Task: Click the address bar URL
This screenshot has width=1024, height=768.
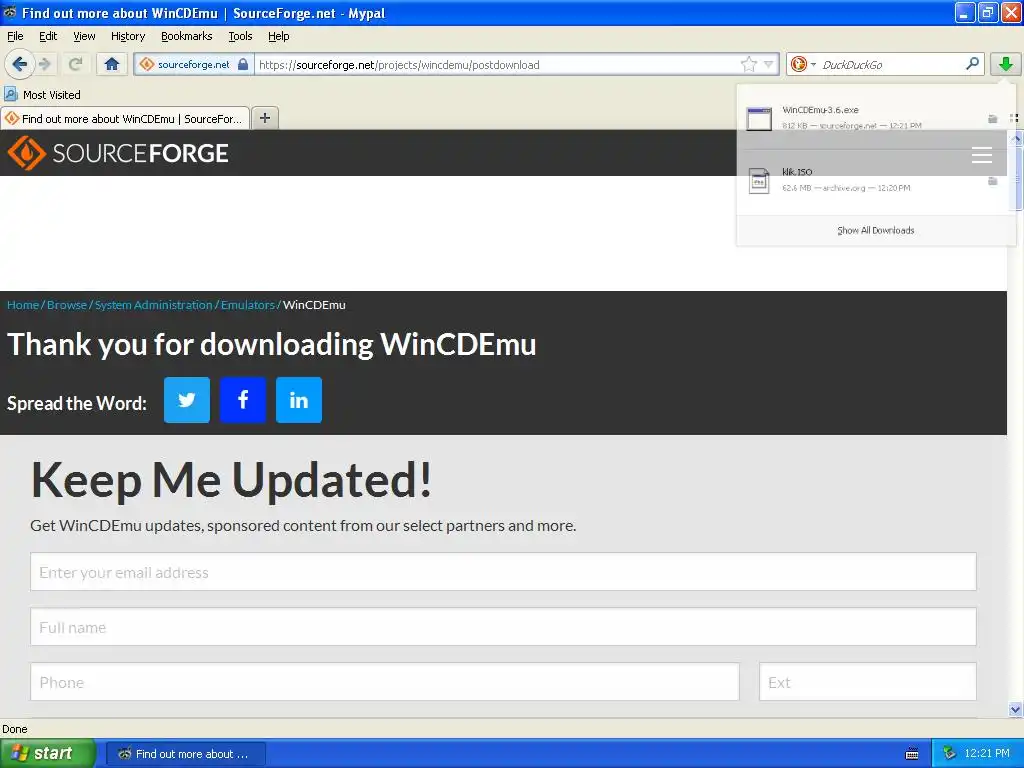Action: (x=399, y=65)
